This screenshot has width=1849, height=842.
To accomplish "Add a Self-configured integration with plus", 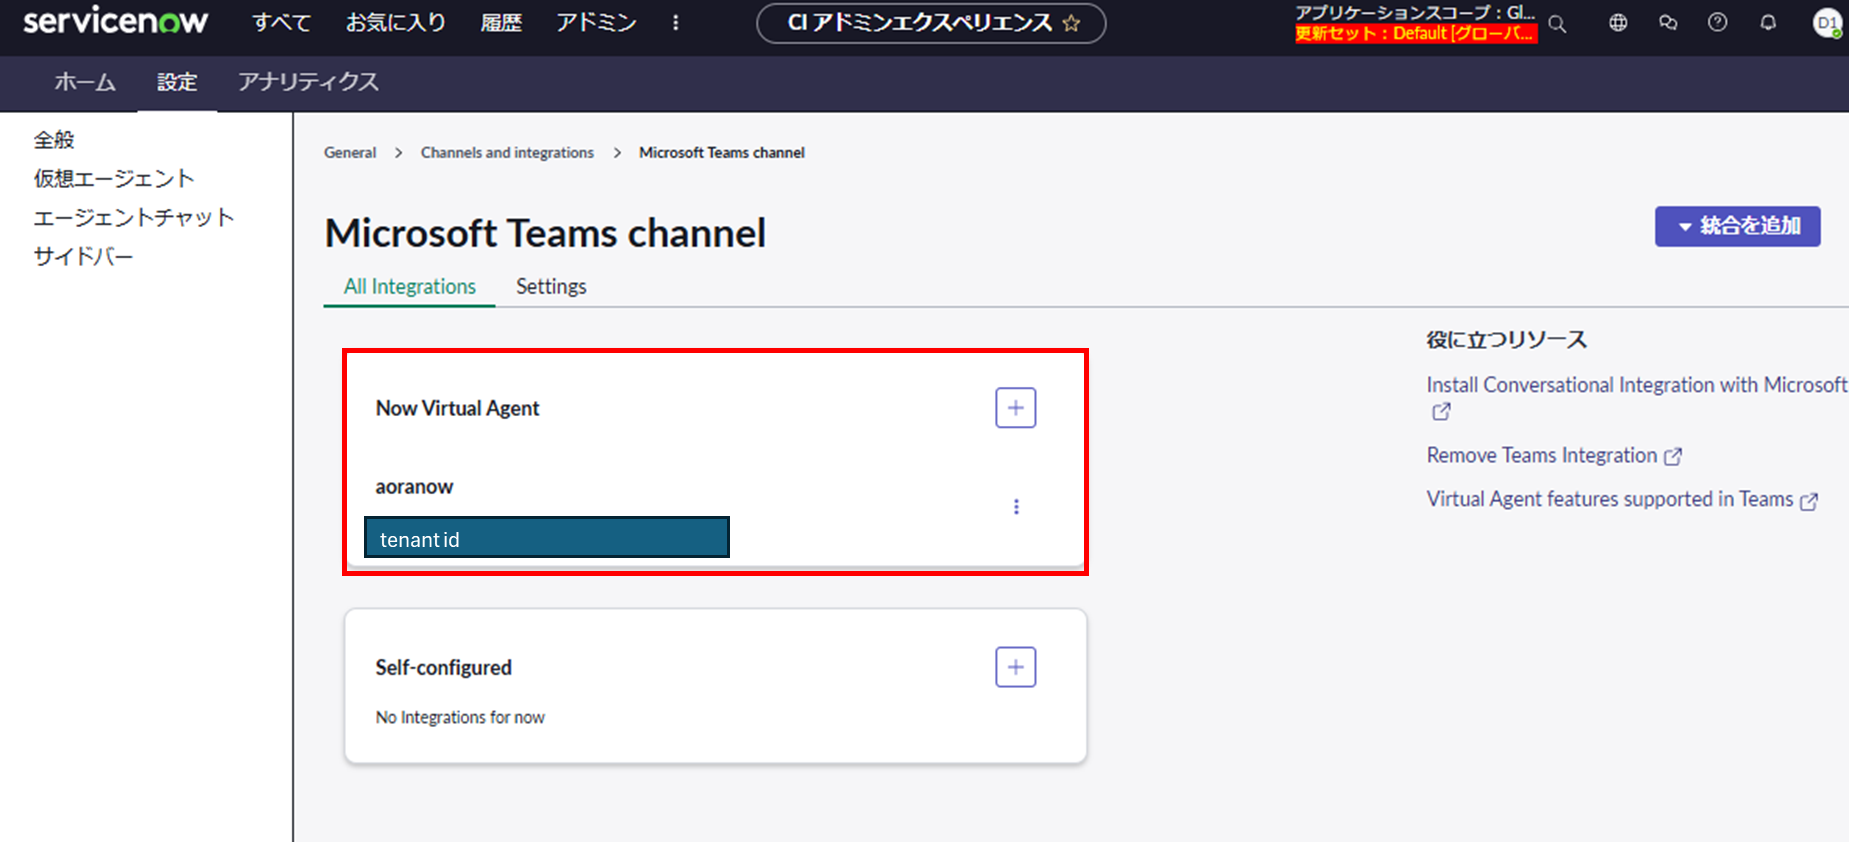I will point(1015,667).
